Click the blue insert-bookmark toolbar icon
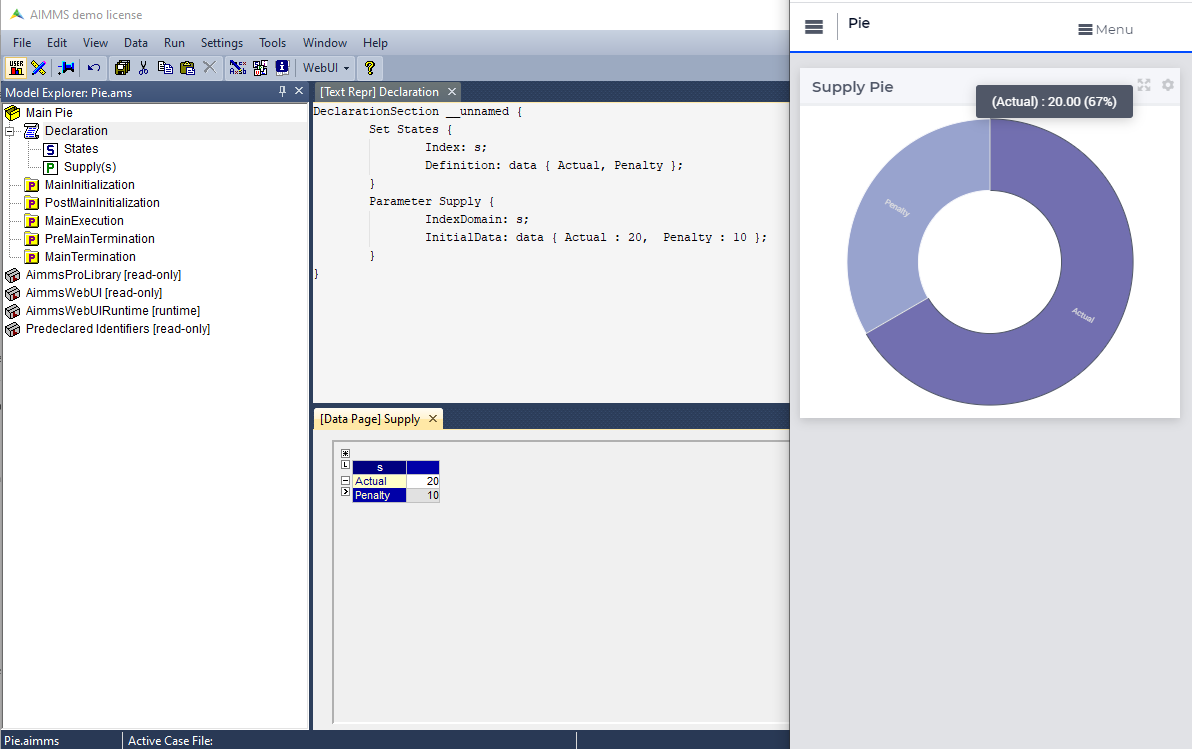 click(66, 68)
